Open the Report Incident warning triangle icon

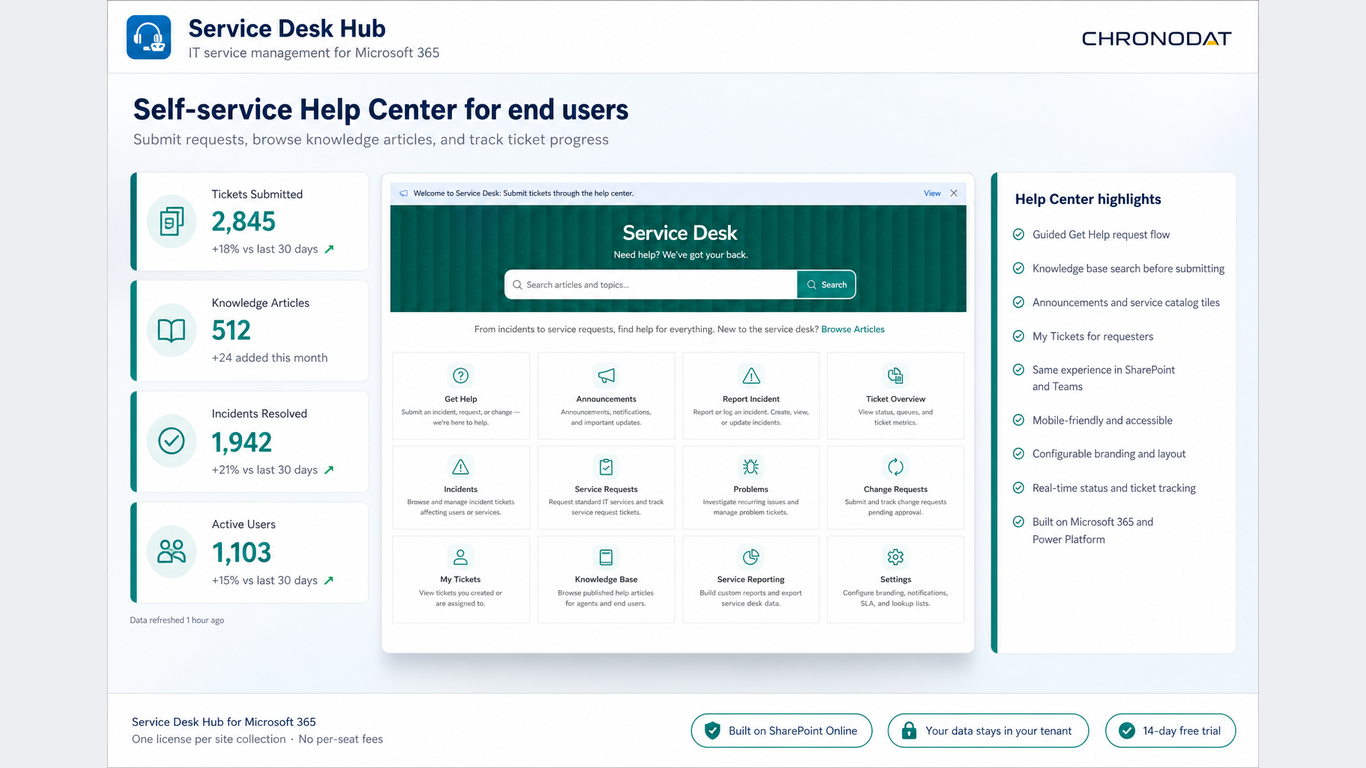click(x=751, y=376)
